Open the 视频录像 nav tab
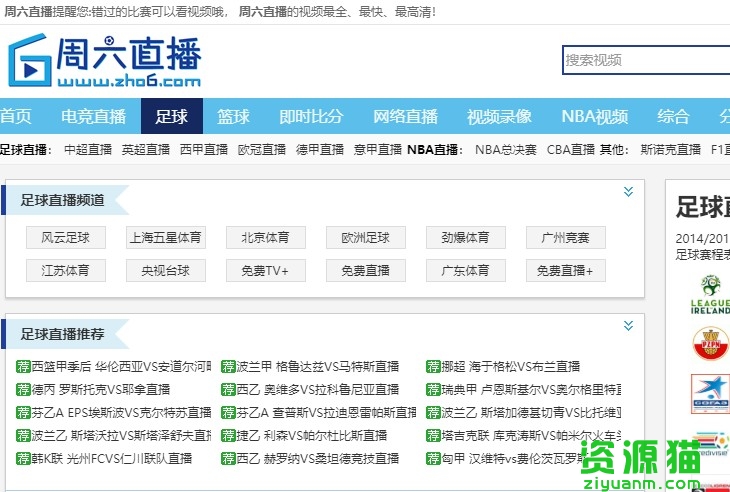This screenshot has height=492, width=730. point(499,116)
